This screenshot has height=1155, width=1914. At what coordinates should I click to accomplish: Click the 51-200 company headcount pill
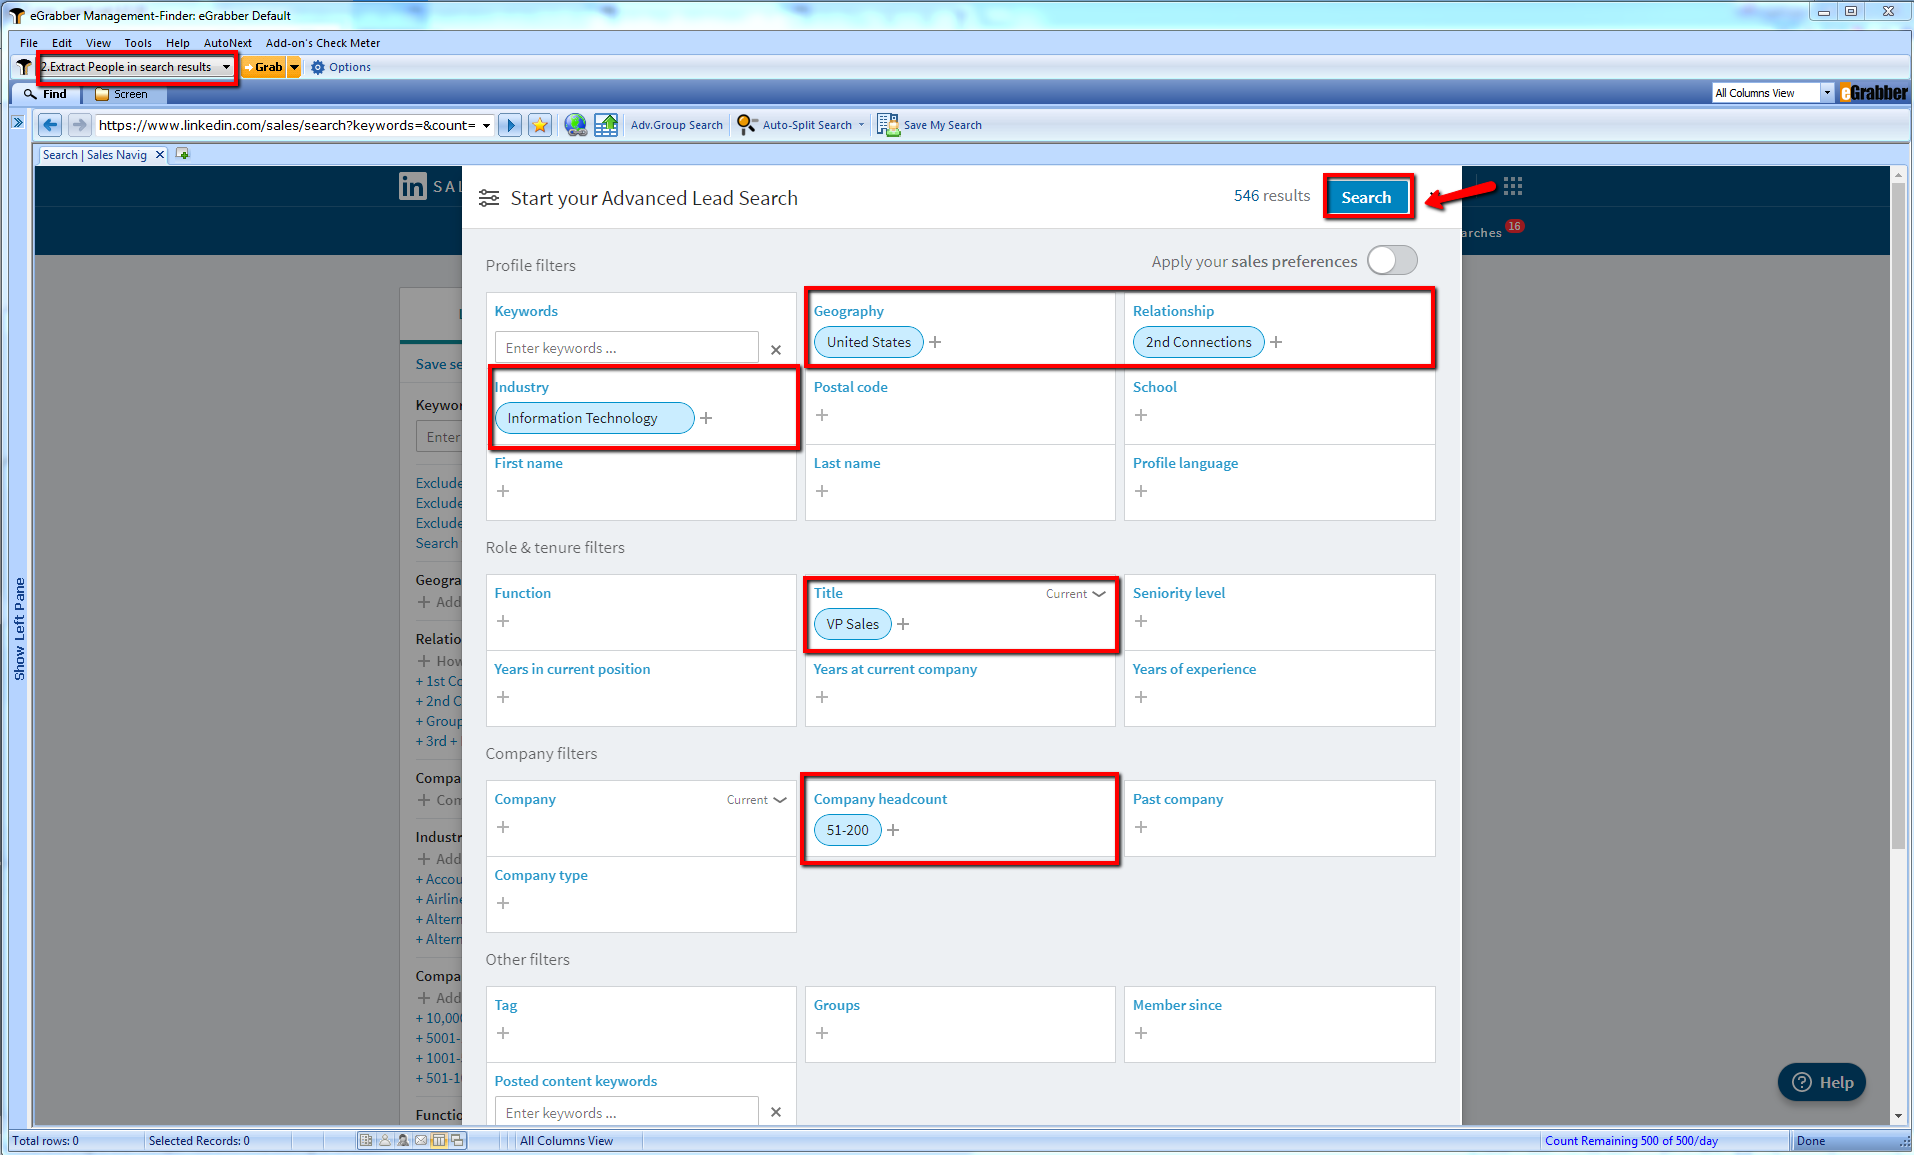pyautogui.click(x=847, y=830)
